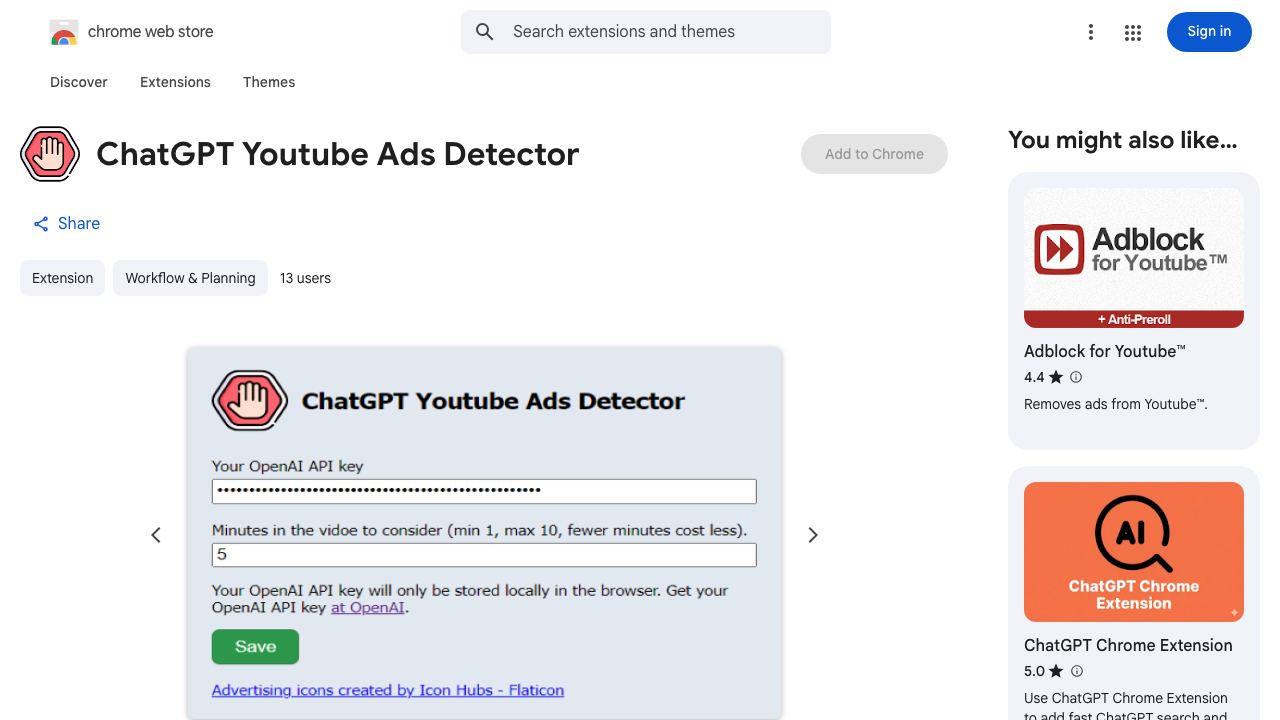Click the extension settings screenshot image
1280x720 pixels.
484,533
